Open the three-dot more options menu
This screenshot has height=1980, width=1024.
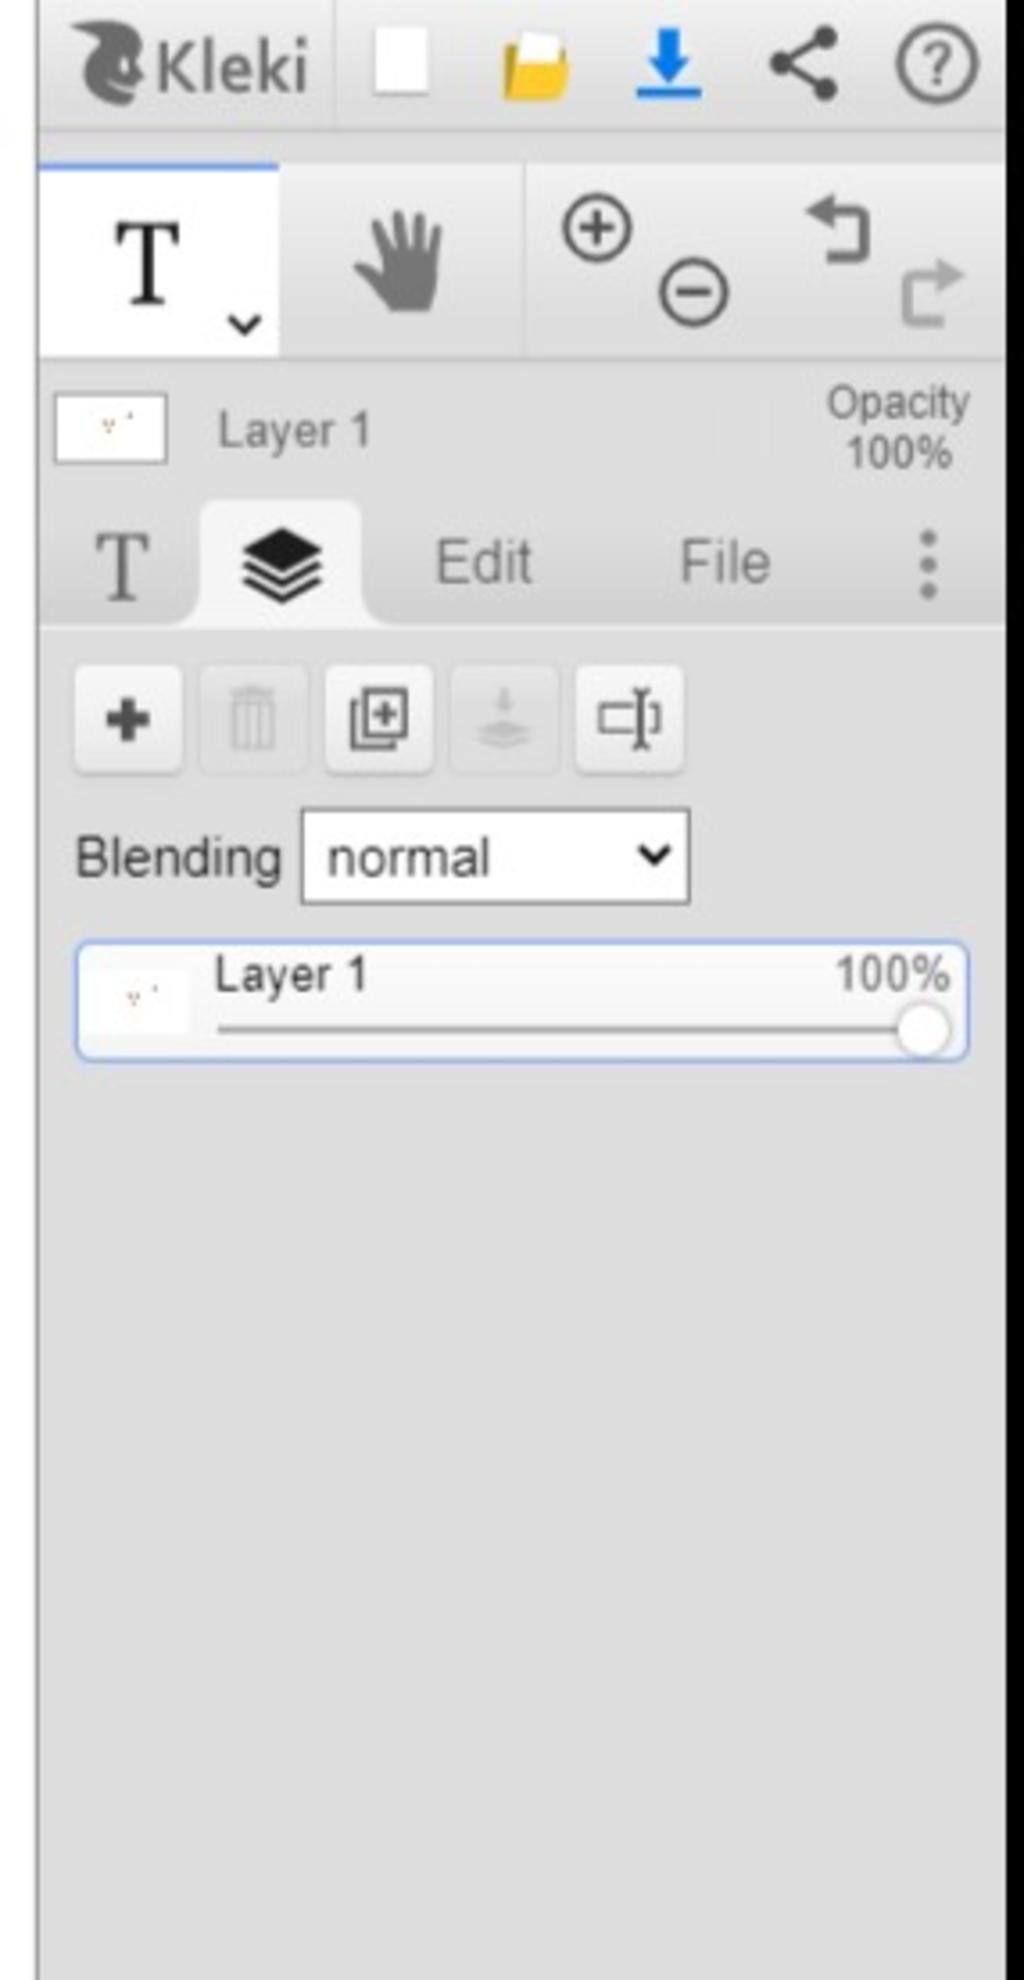tap(928, 564)
